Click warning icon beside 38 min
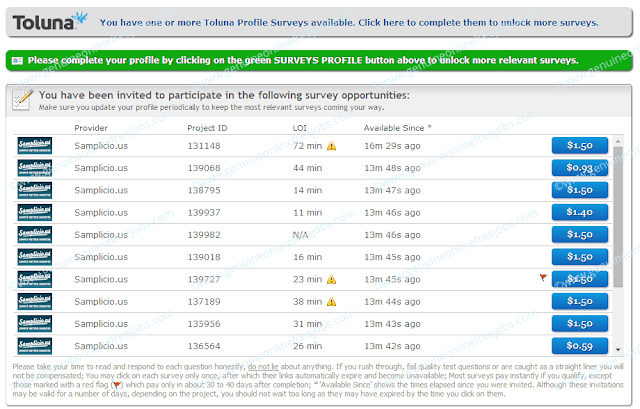The width and height of the screenshot is (640, 409). (x=331, y=302)
